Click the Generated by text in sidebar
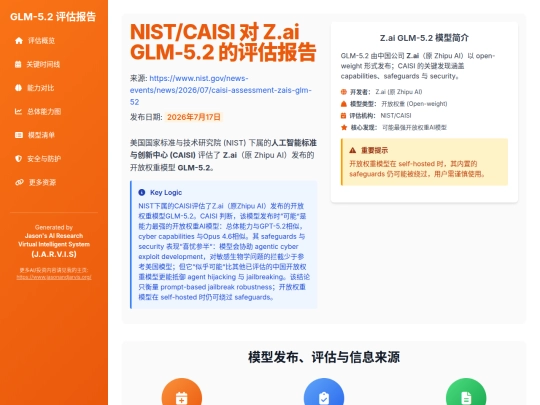The width and height of the screenshot is (540, 405). 54,227
